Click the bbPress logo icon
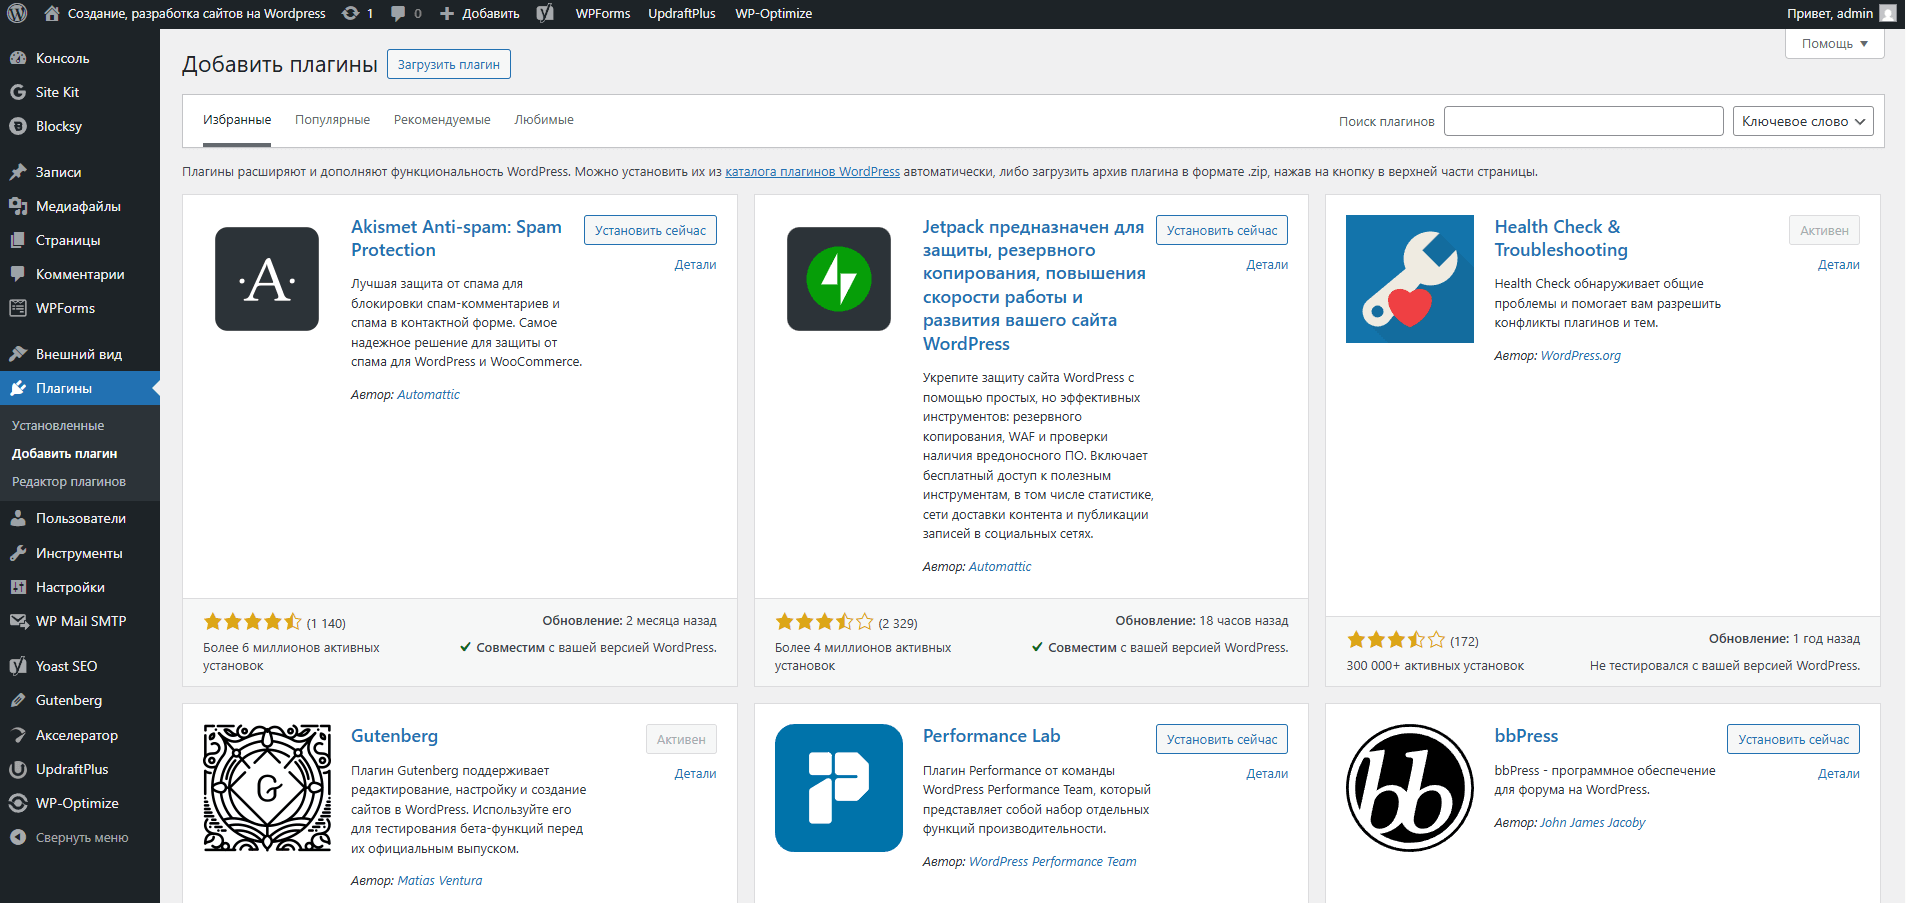Viewport: 1906px width, 903px height. click(1409, 788)
